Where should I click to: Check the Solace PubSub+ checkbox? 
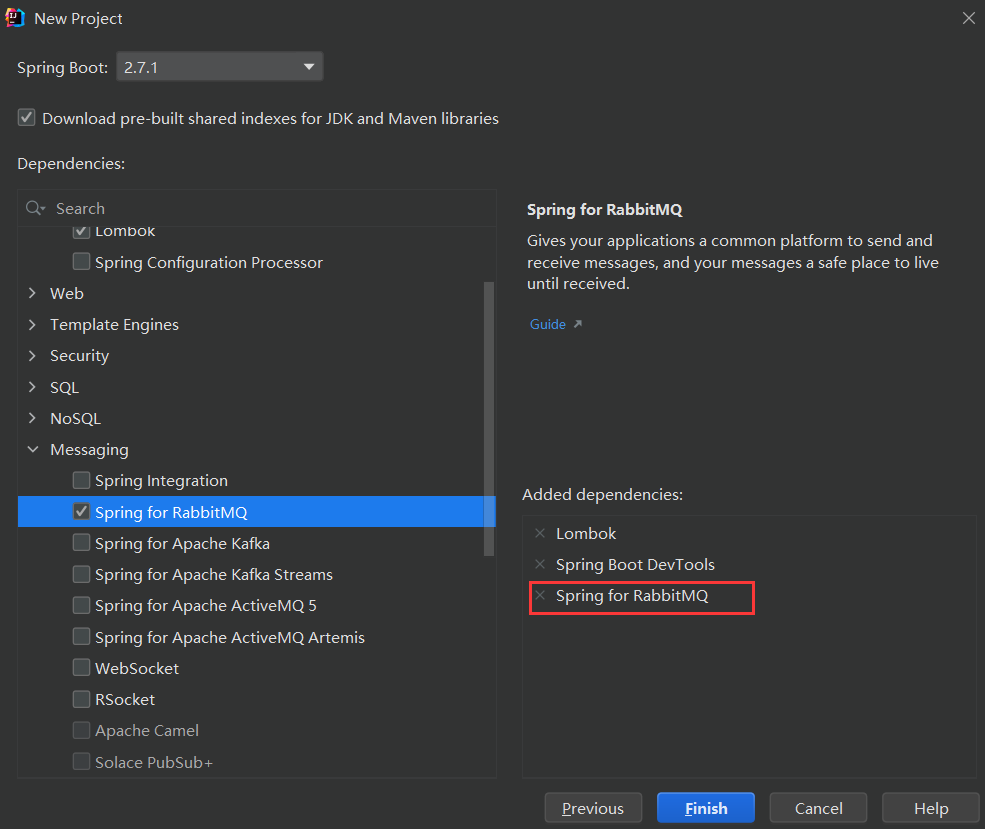pyautogui.click(x=81, y=761)
